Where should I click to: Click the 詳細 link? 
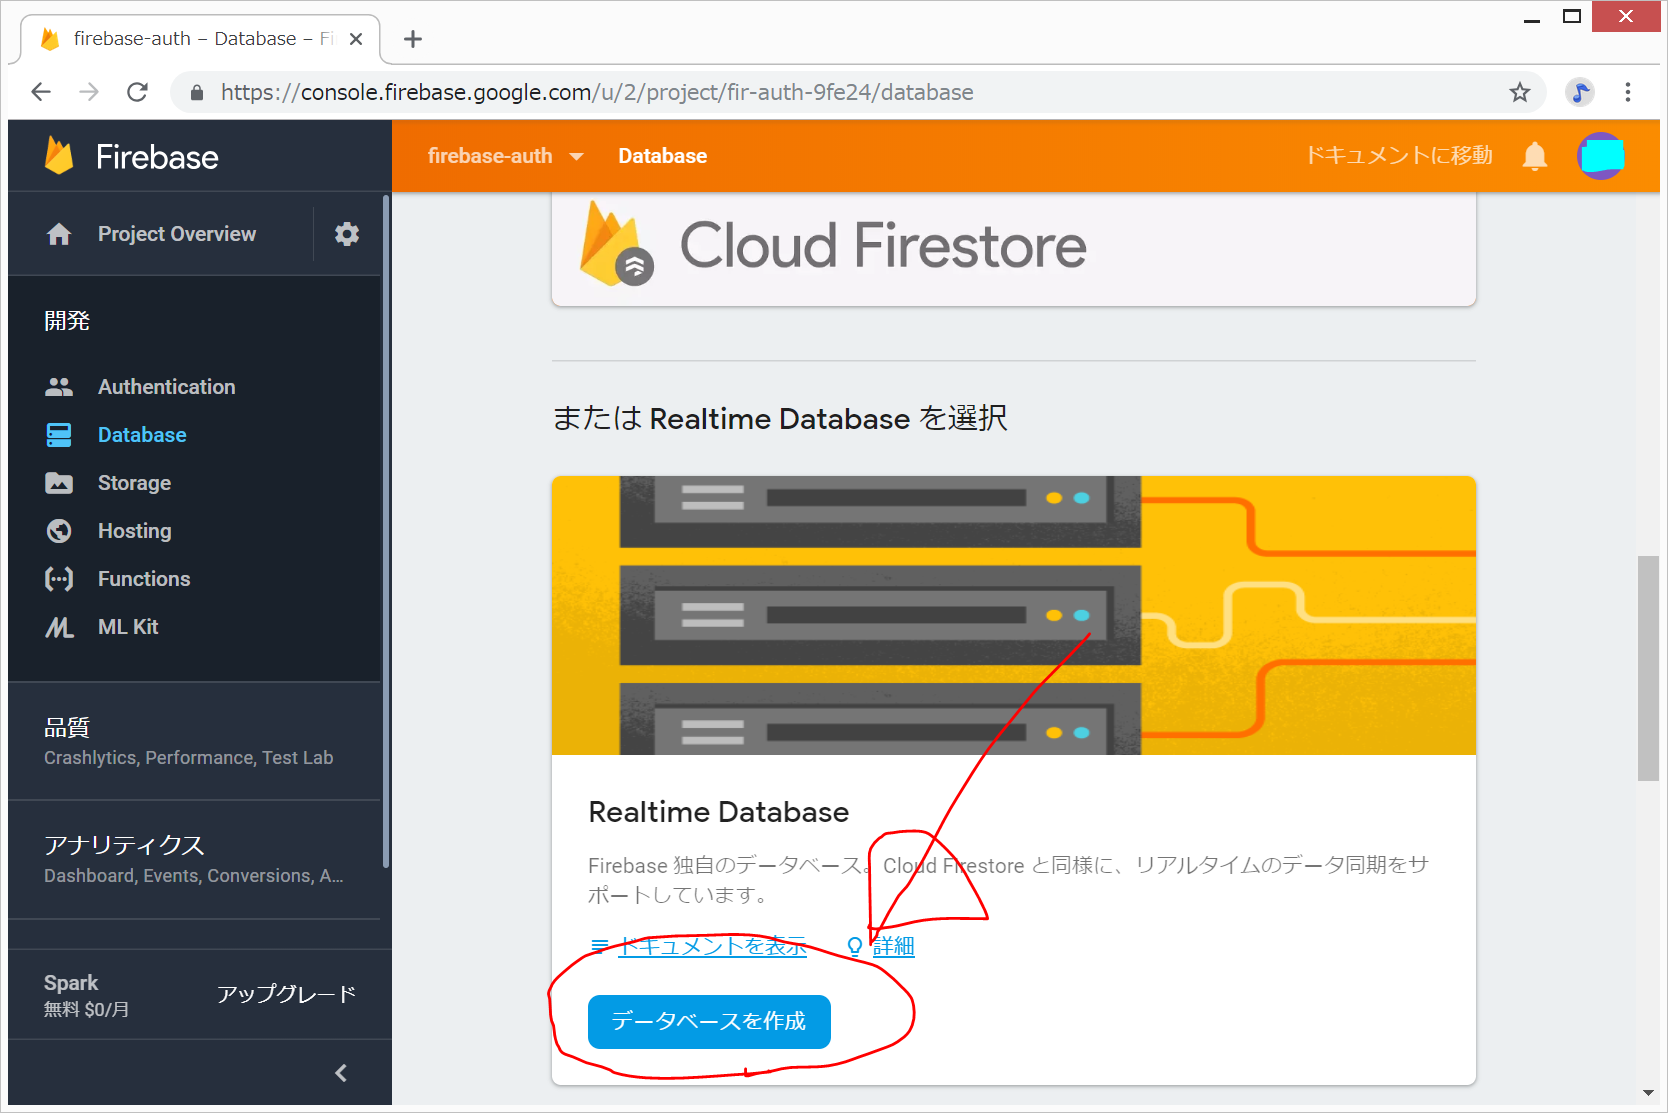click(893, 946)
